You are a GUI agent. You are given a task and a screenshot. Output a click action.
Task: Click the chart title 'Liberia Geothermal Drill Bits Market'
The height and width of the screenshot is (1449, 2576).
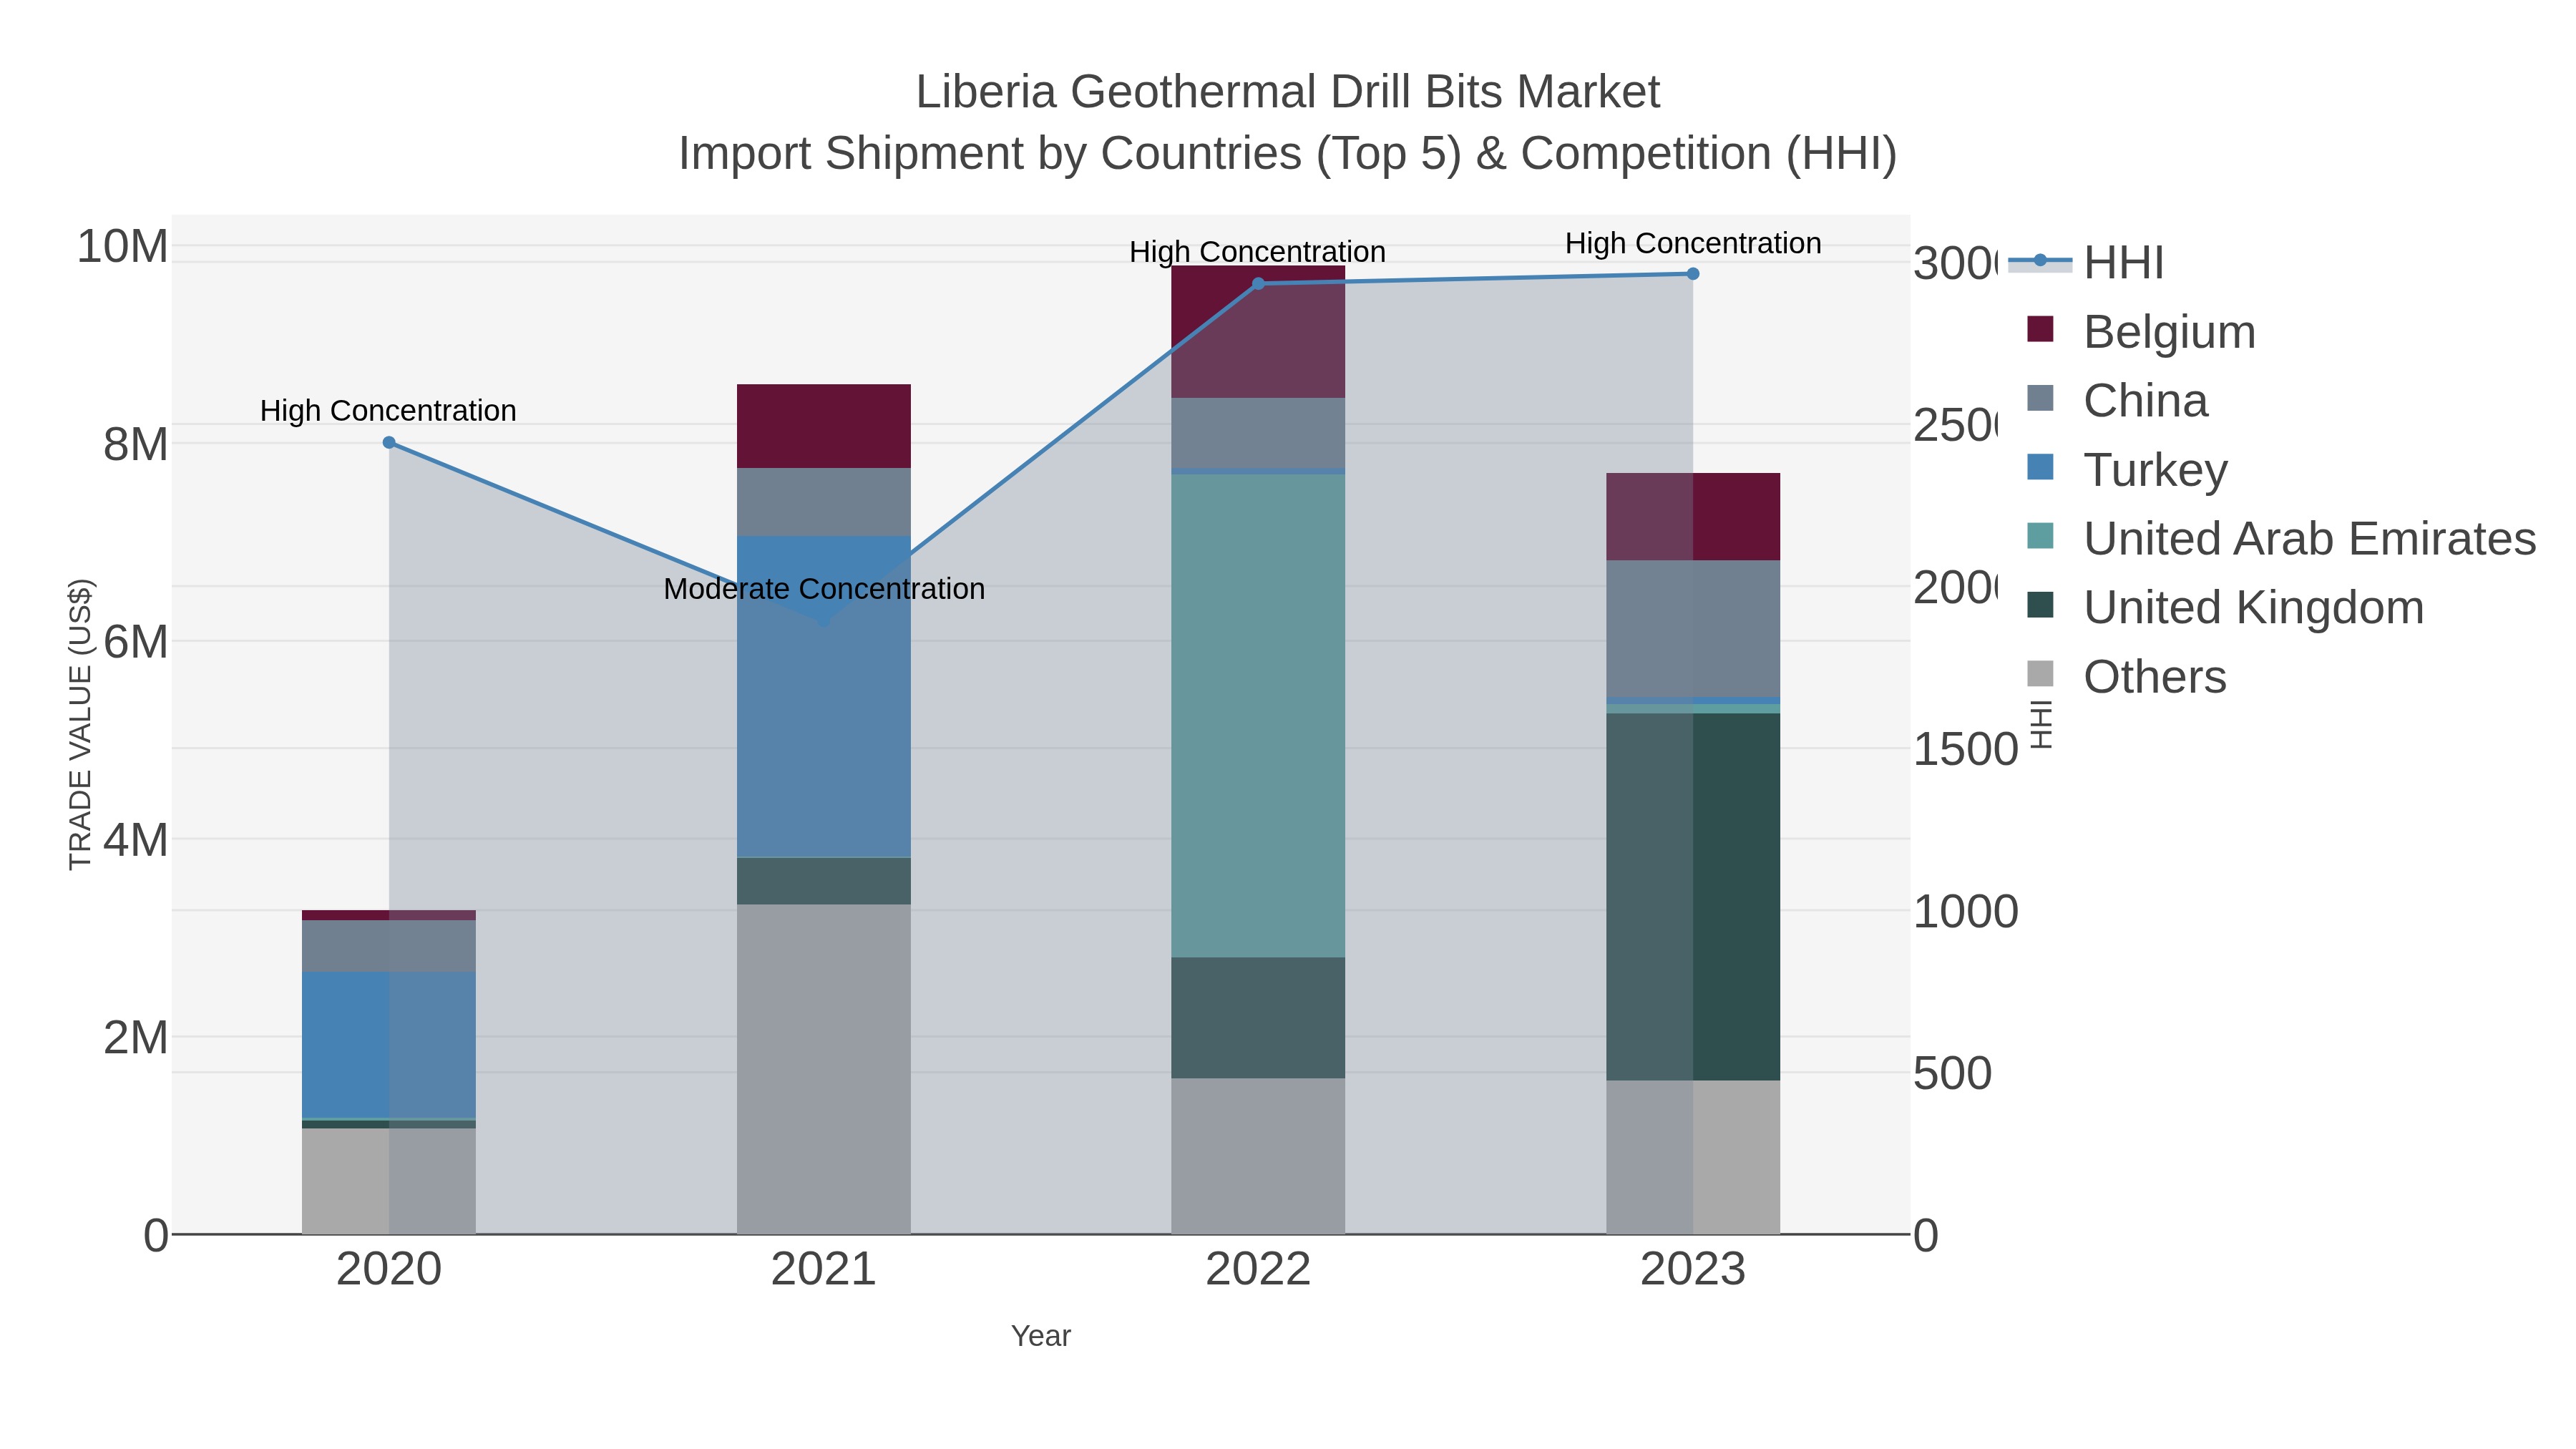point(1288,92)
